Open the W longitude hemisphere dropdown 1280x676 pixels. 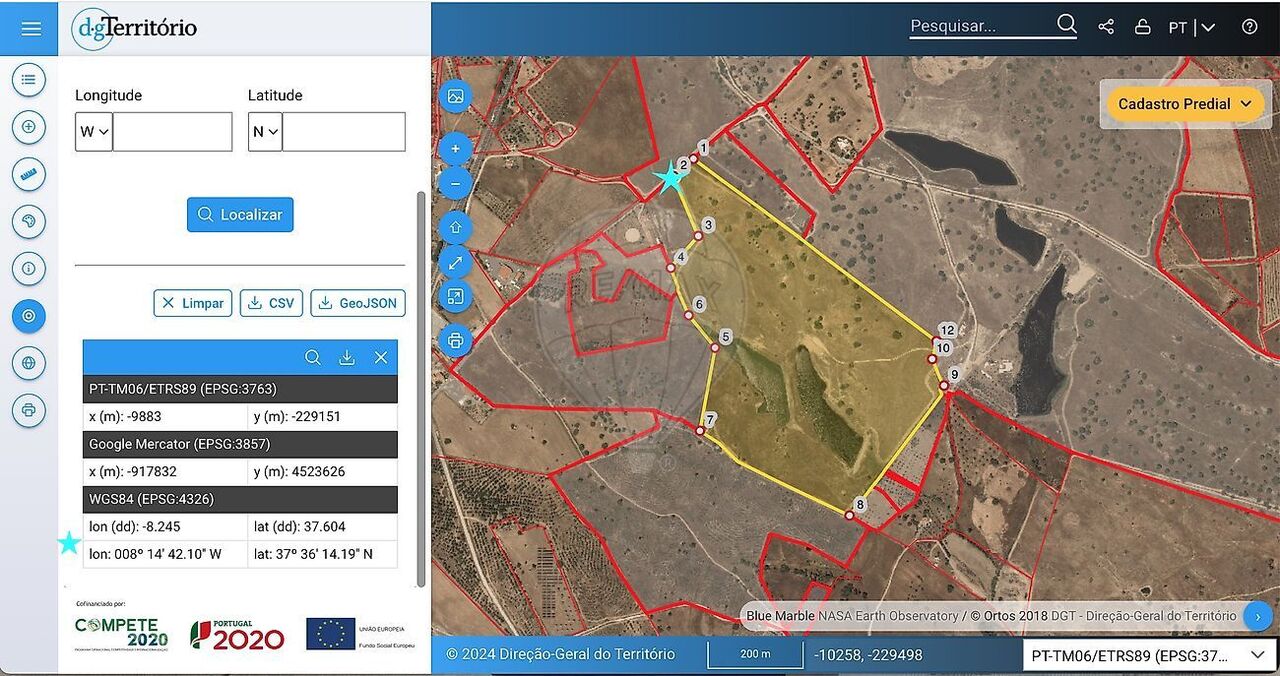click(x=94, y=131)
